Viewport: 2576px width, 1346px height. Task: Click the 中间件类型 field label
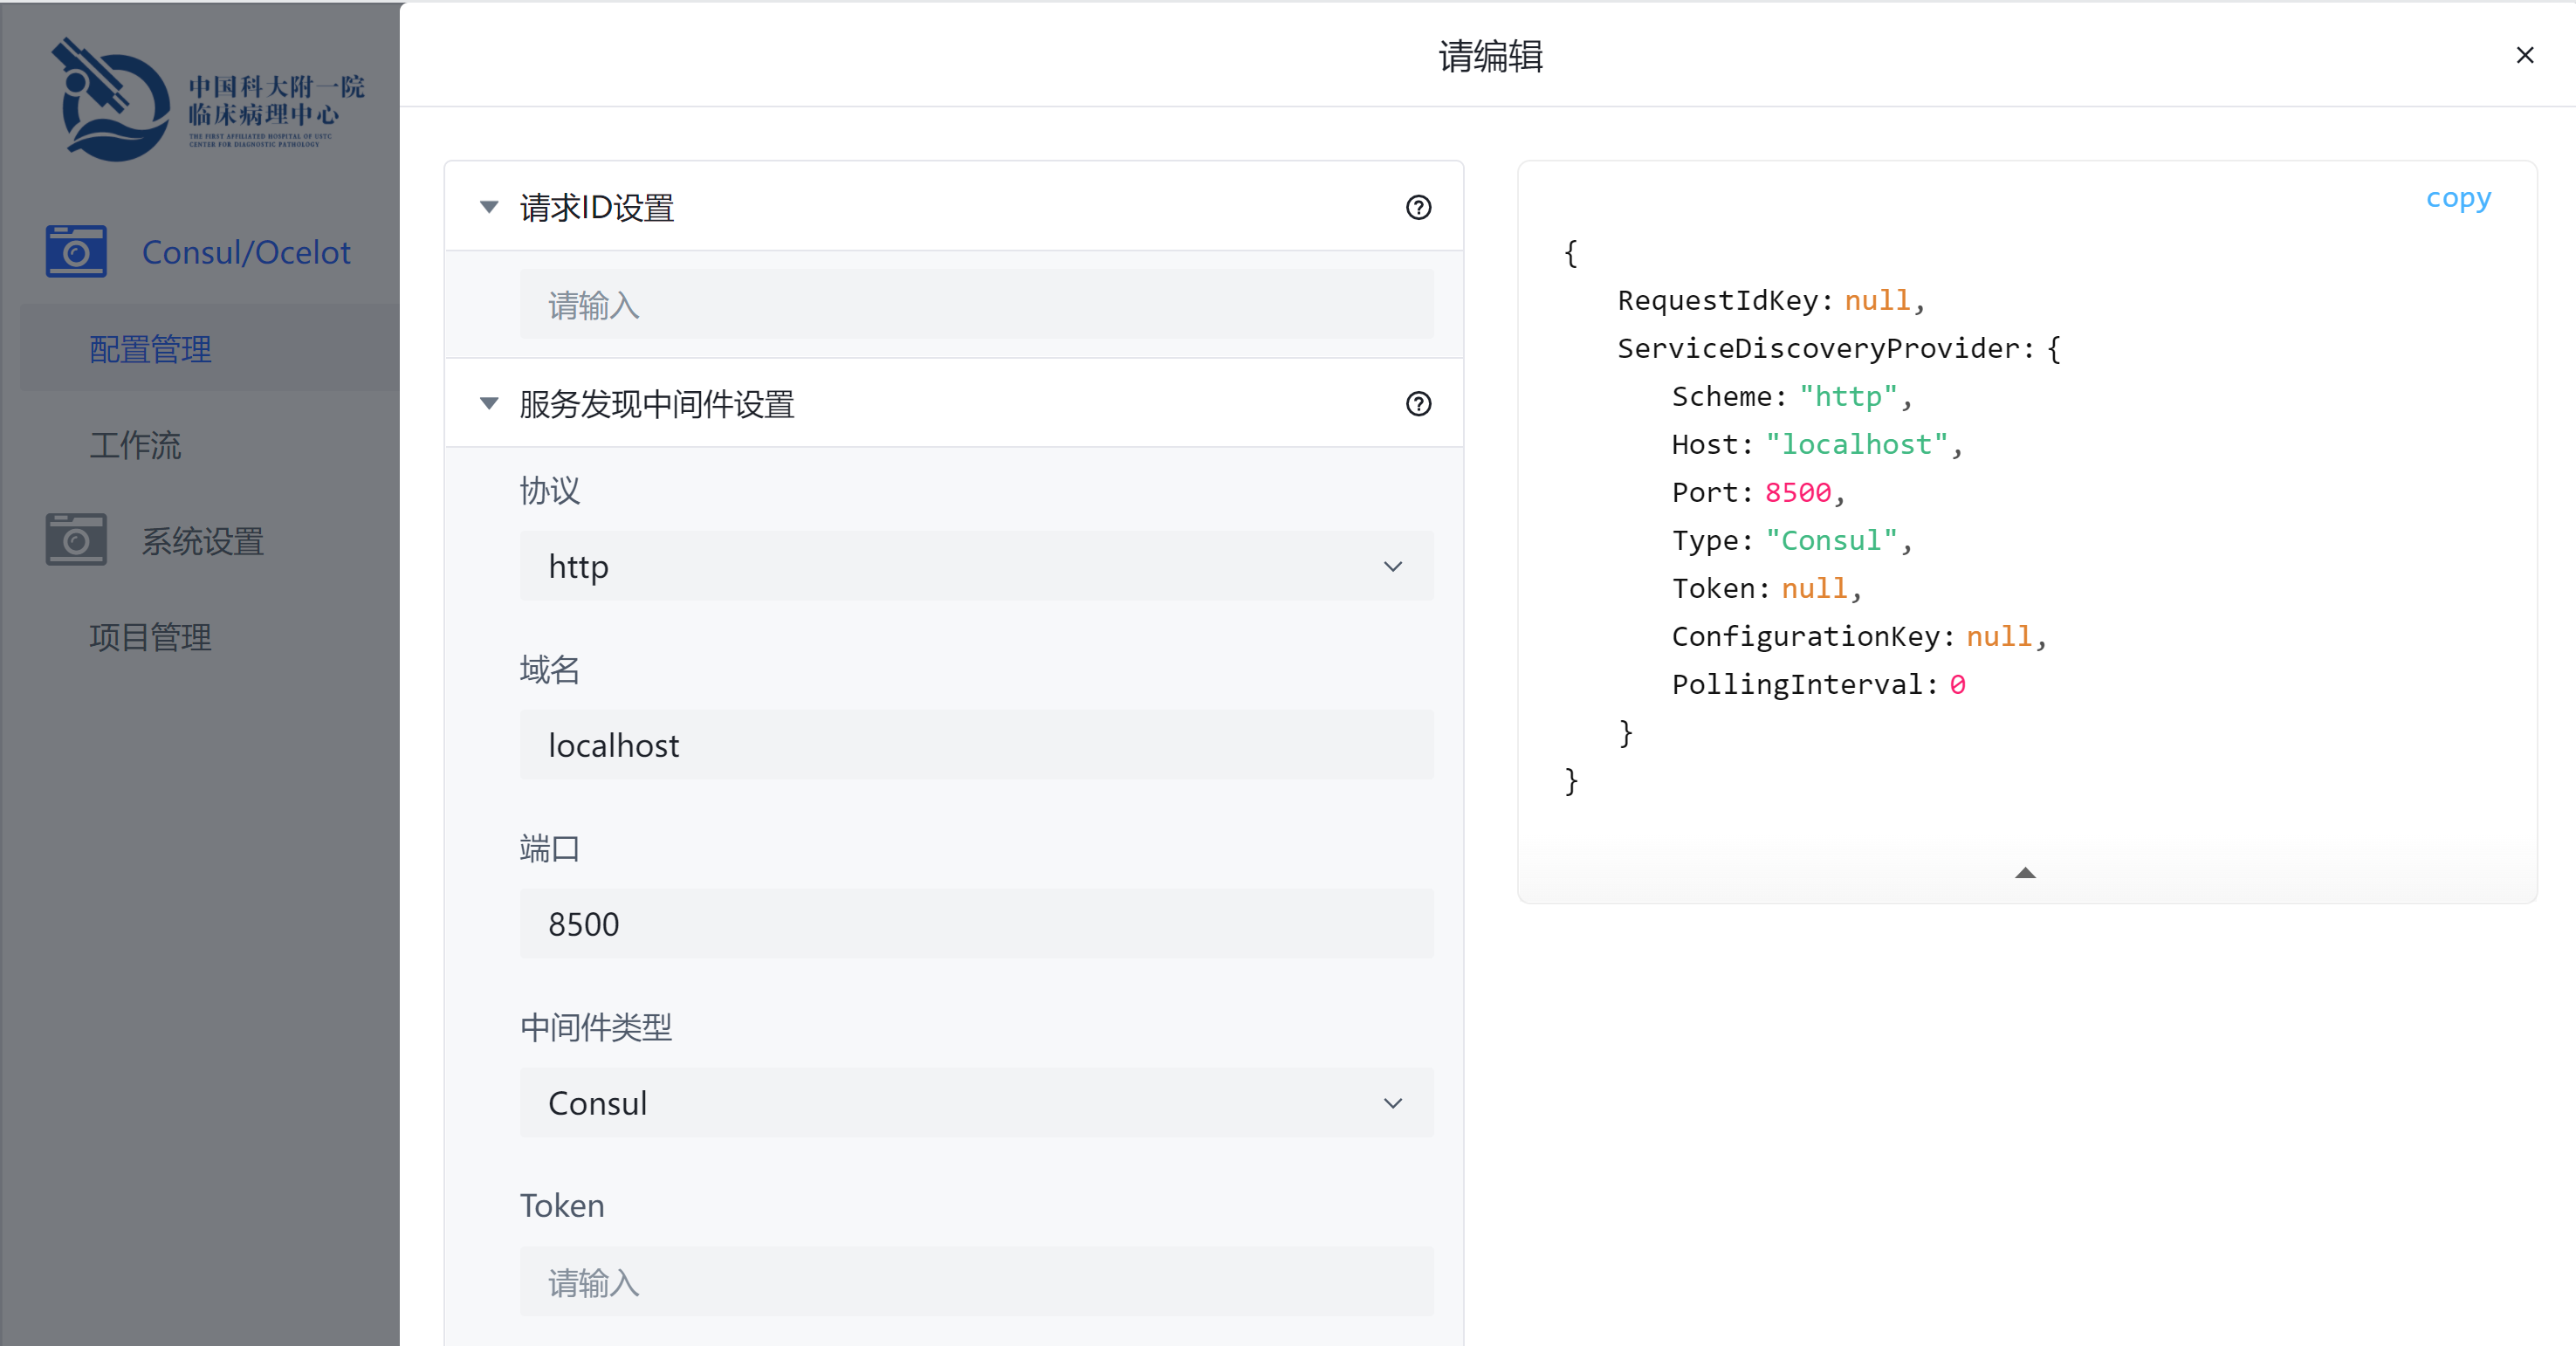[596, 1027]
